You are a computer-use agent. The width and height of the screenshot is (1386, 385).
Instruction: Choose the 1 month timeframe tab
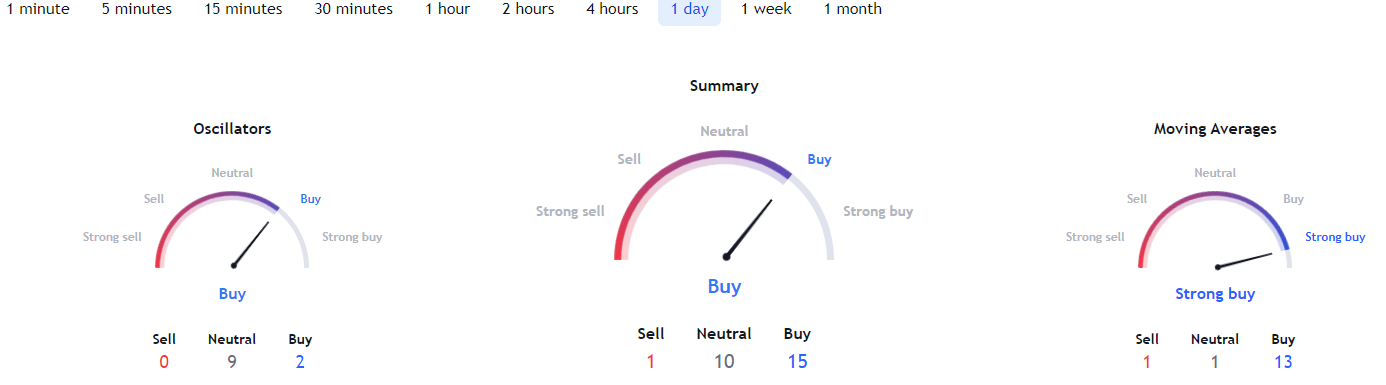click(853, 9)
